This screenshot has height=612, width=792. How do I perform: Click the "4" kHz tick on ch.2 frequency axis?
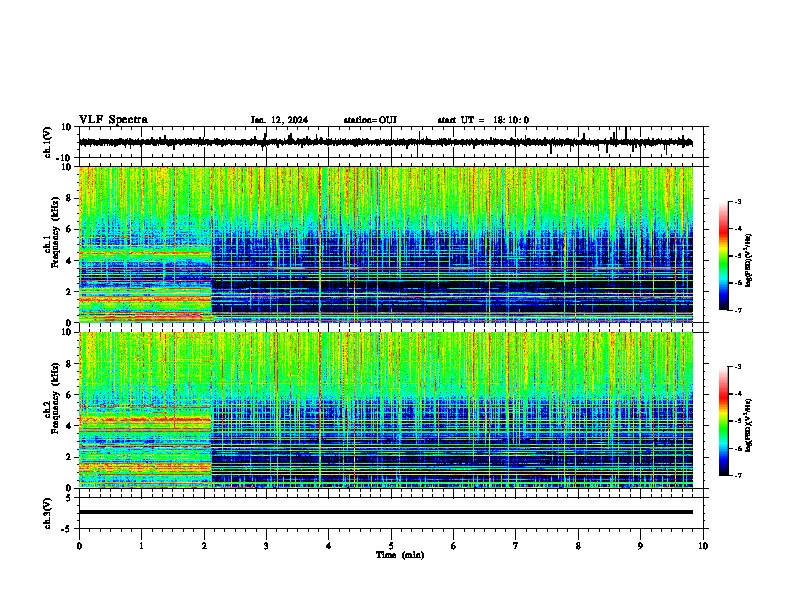(x=69, y=426)
